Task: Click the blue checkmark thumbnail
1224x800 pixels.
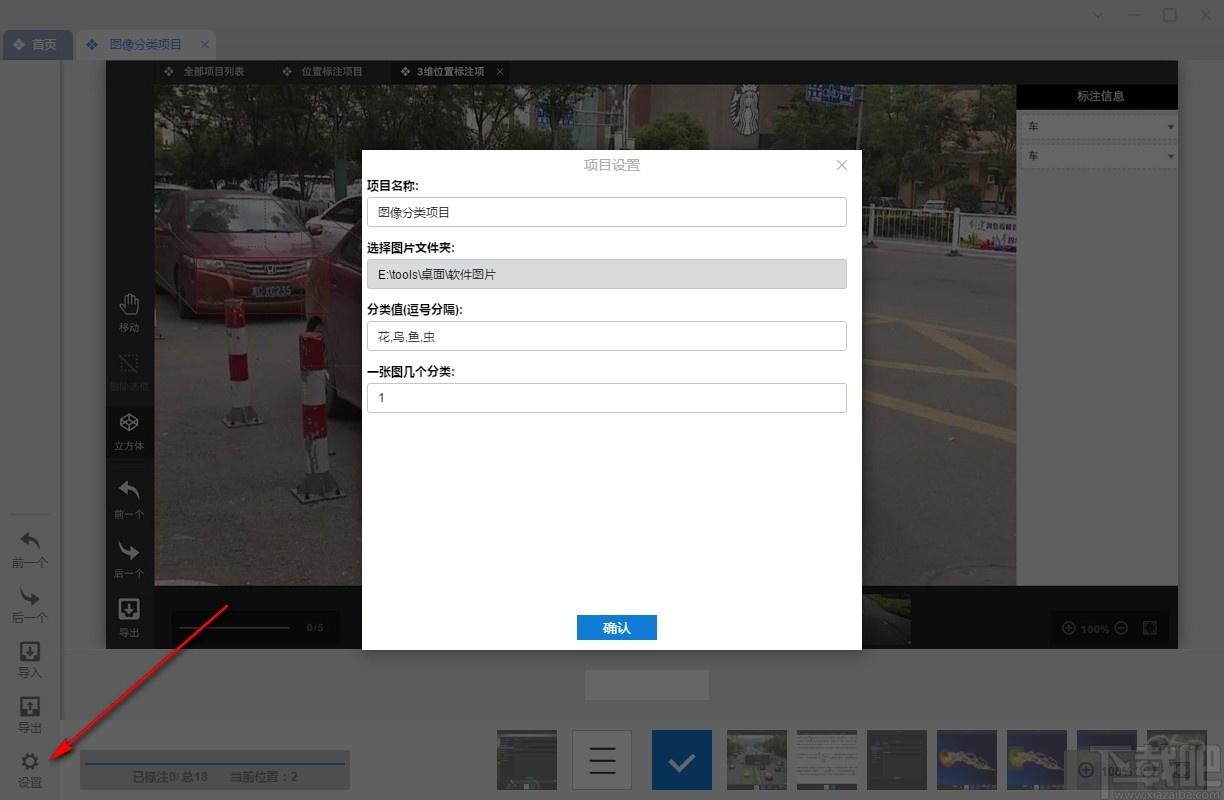Action: tap(682, 760)
